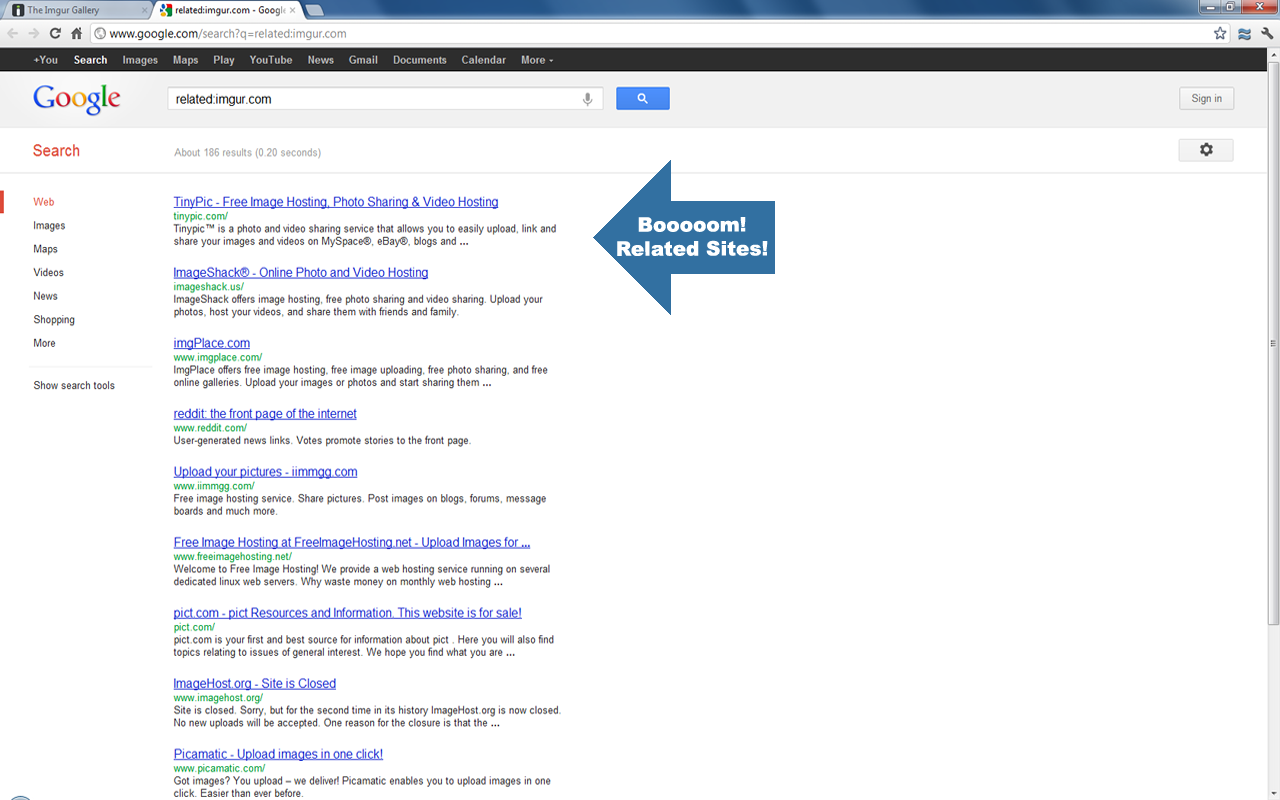This screenshot has width=1280, height=800.
Task: Start voice search with the microphone icon
Action: (588, 99)
